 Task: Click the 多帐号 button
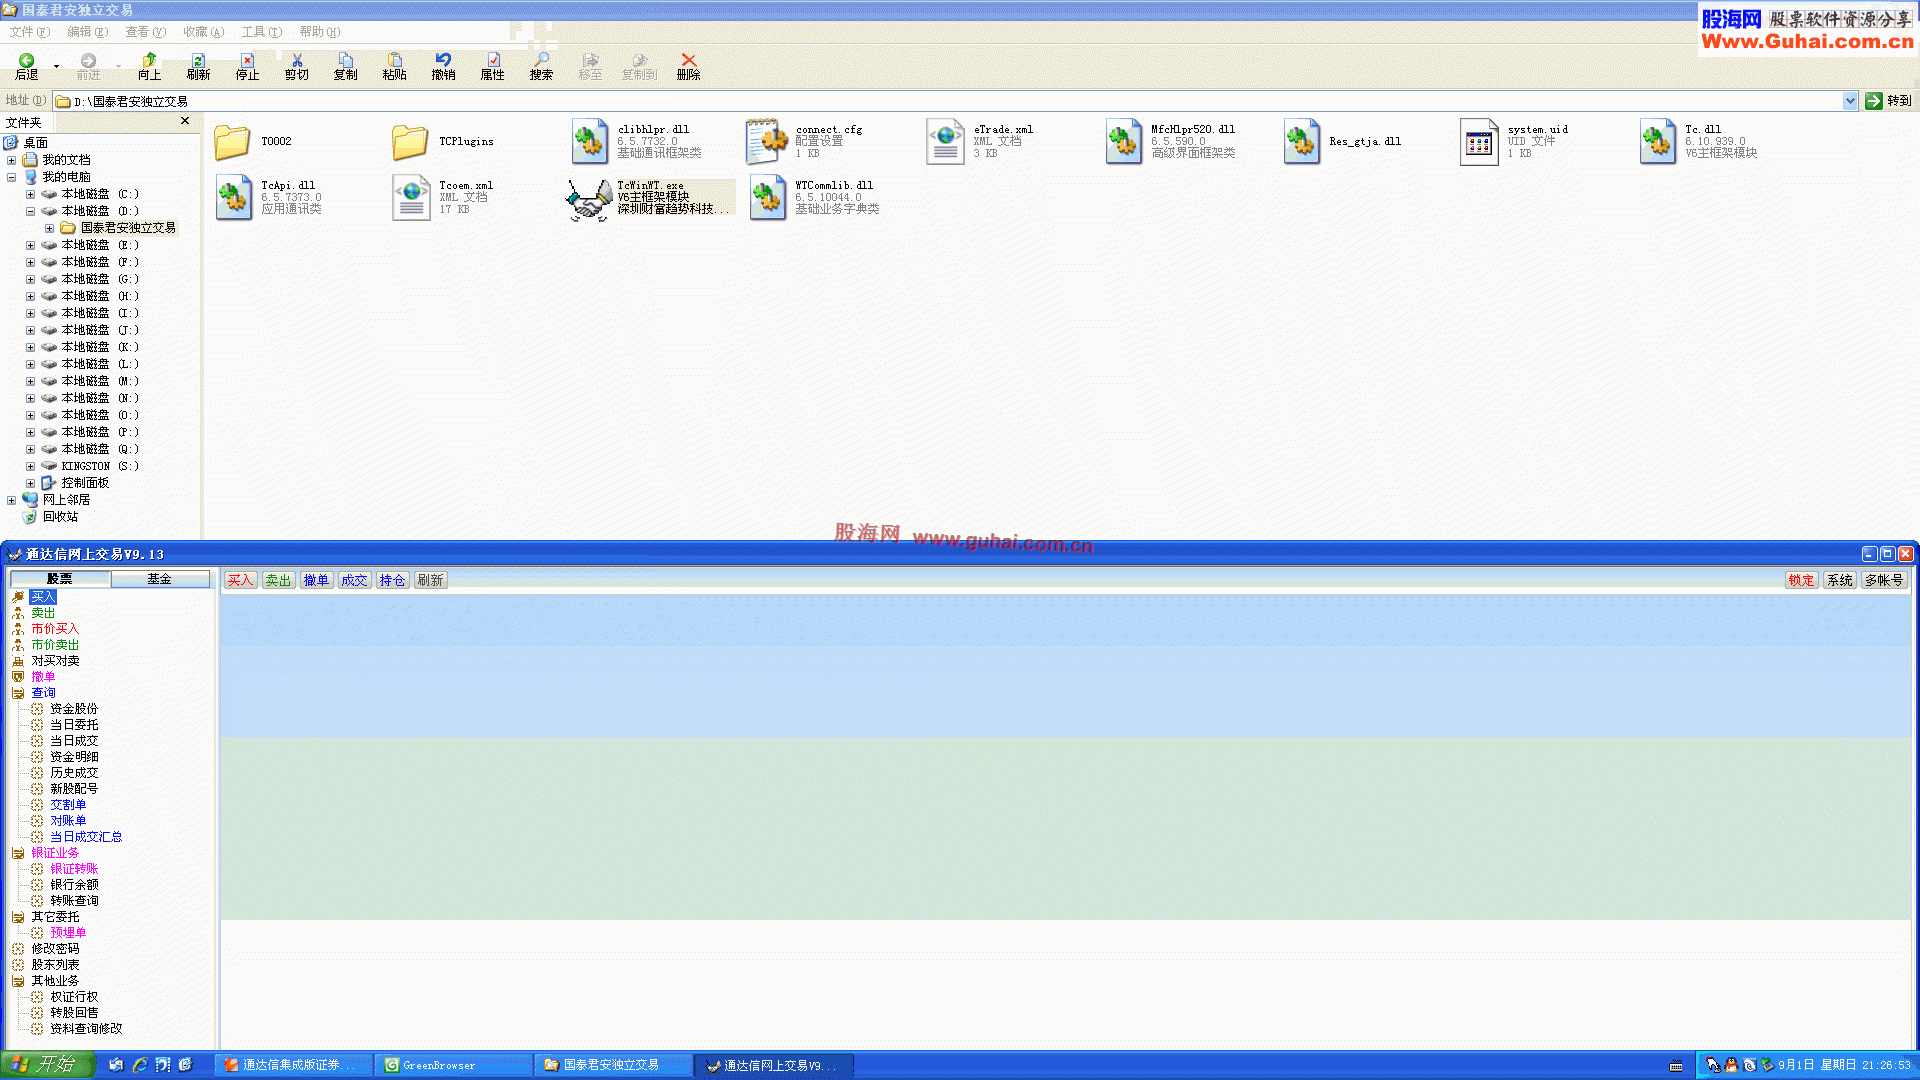tap(1884, 580)
